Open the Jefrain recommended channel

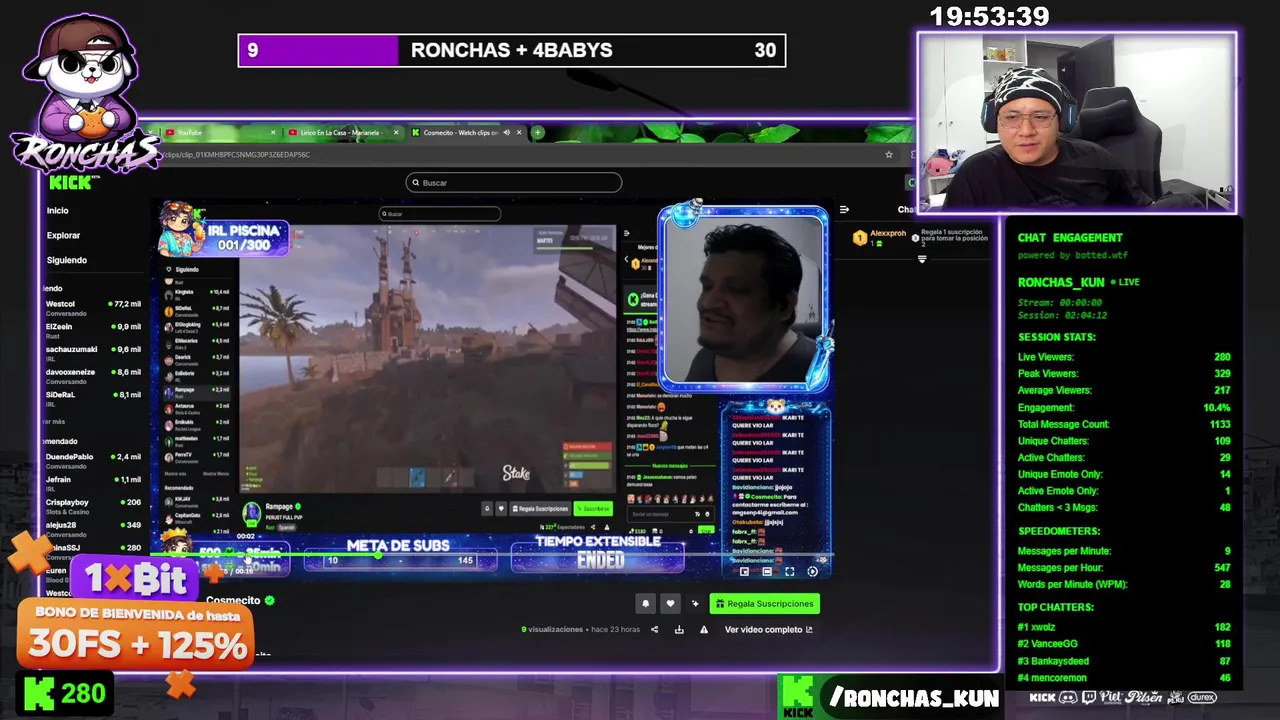(x=93, y=483)
